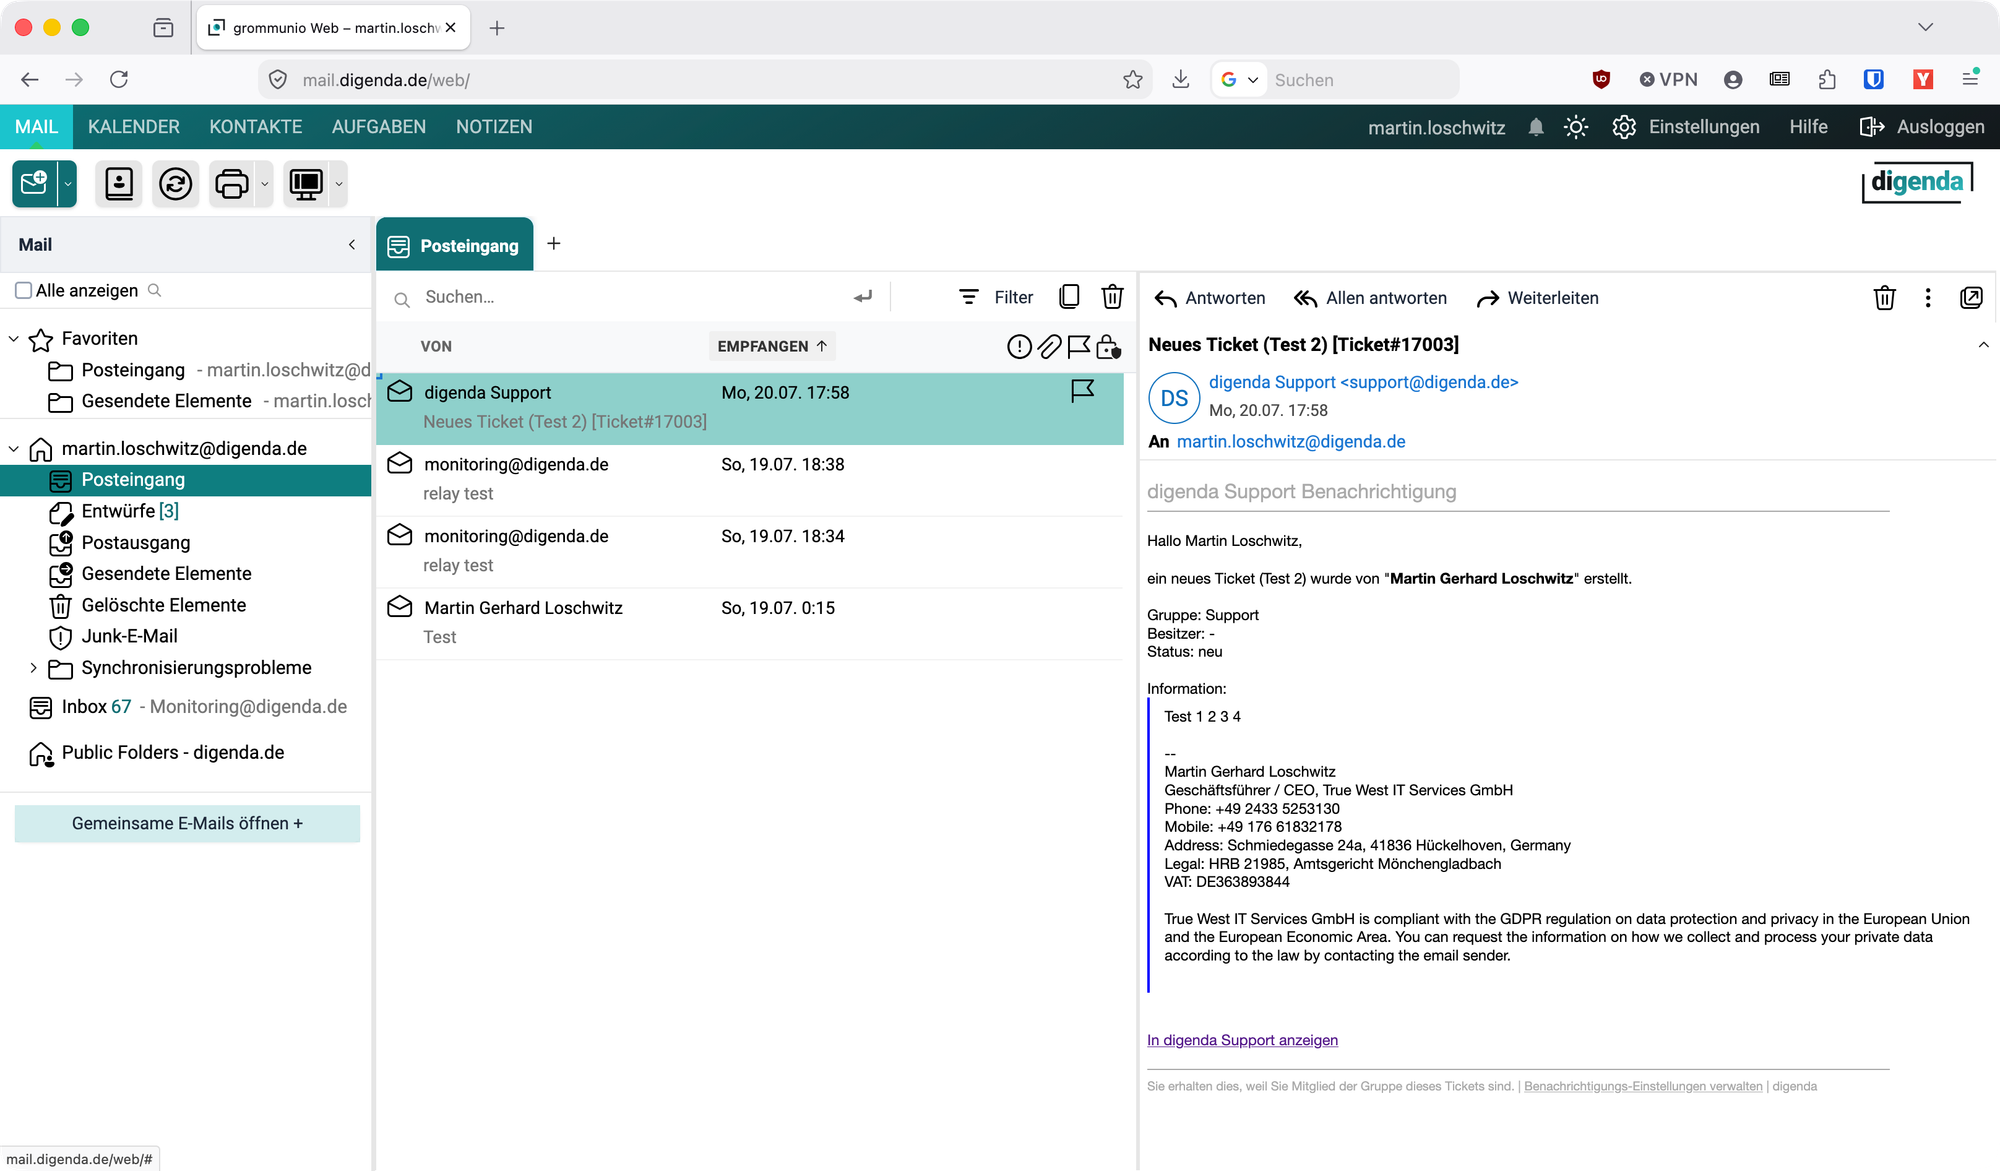Focus the 'Suchen...' mail search field
Image resolution: width=2000 pixels, height=1171 pixels.
tap(630, 297)
